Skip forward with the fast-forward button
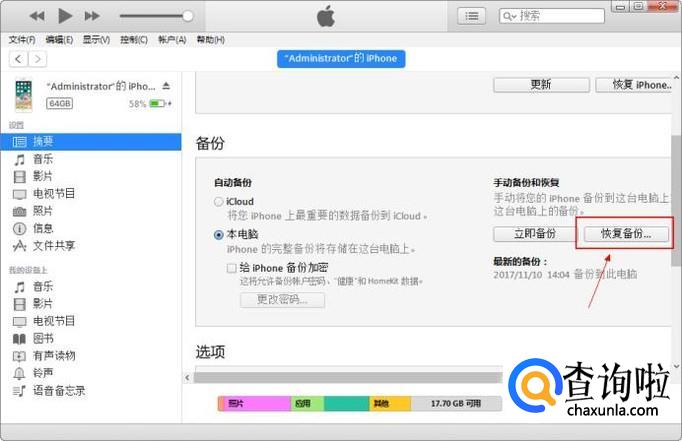 (x=92, y=17)
